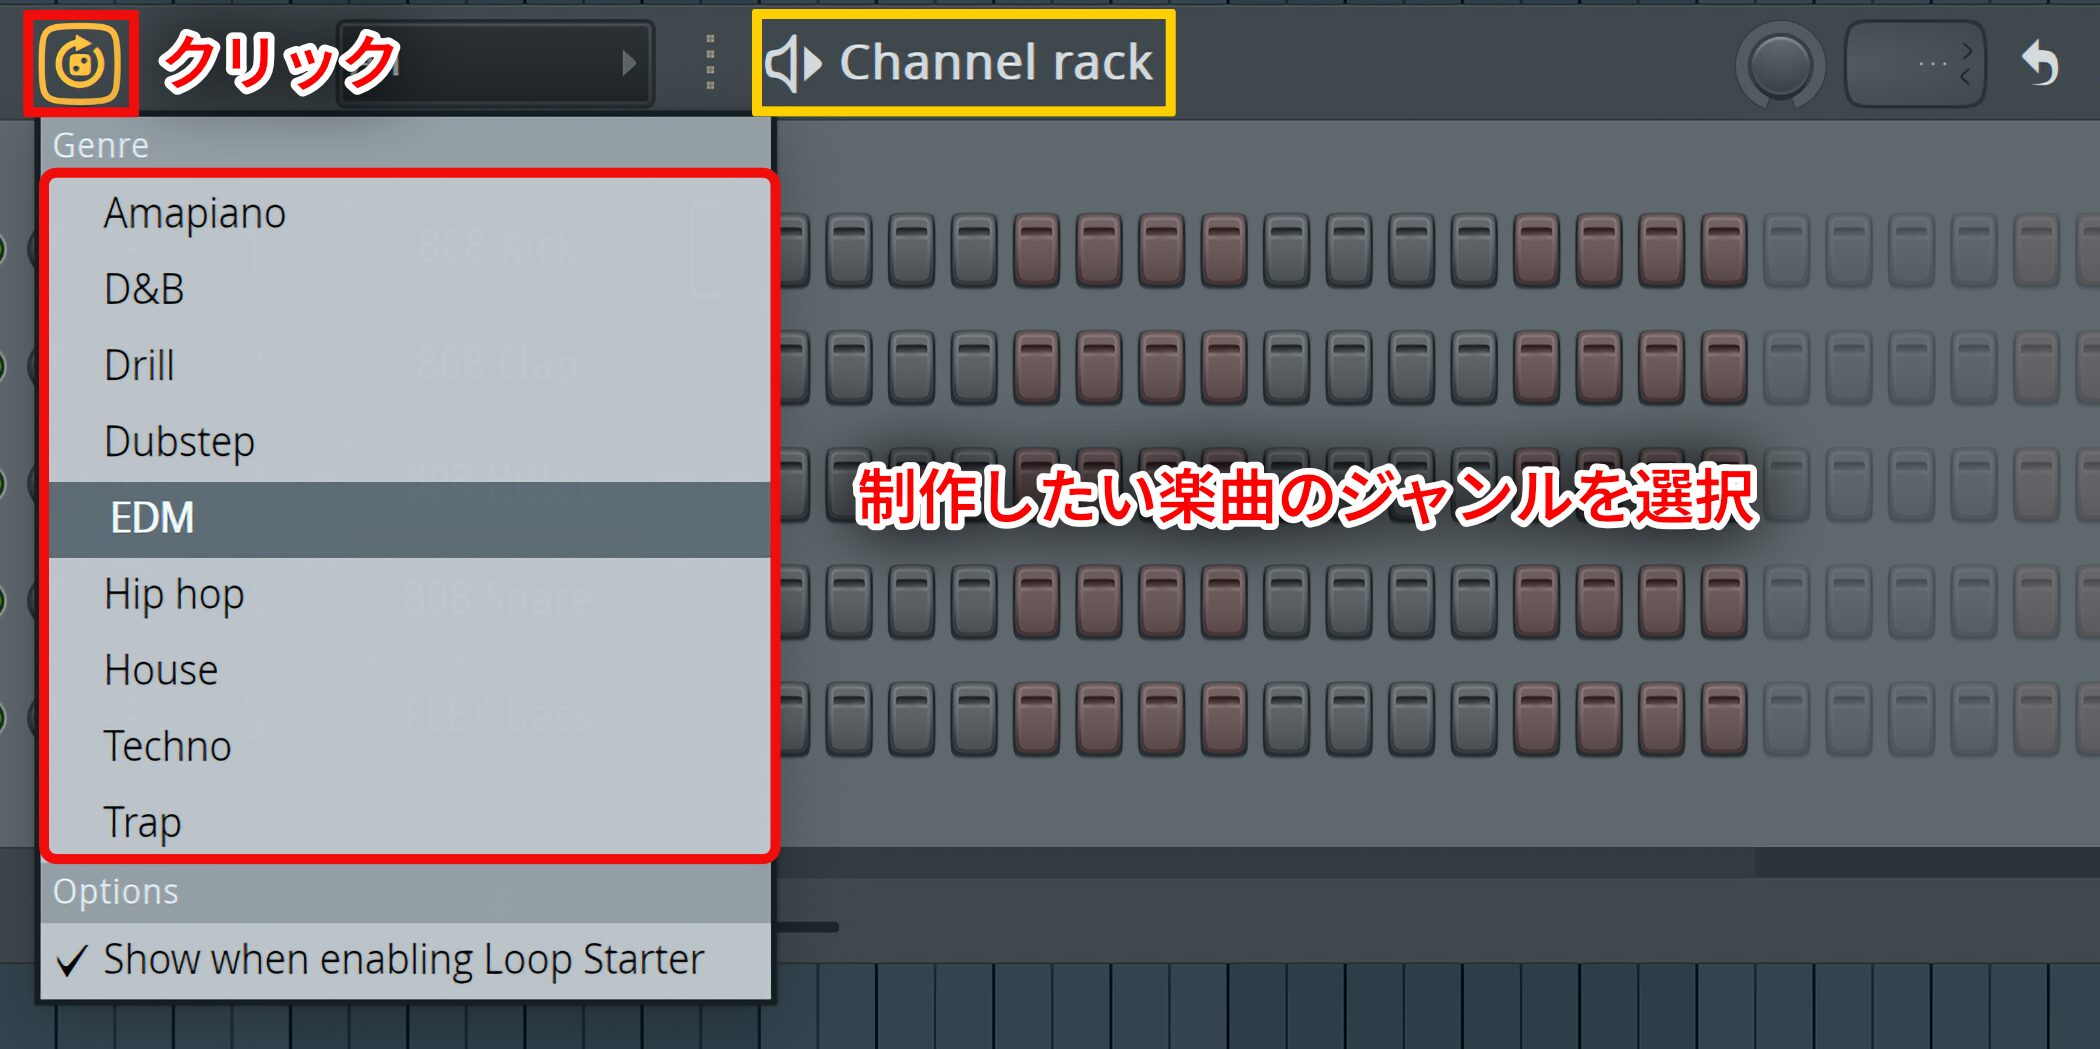Image resolution: width=2100 pixels, height=1049 pixels.
Task: Select Techno genre
Action: tap(410, 747)
